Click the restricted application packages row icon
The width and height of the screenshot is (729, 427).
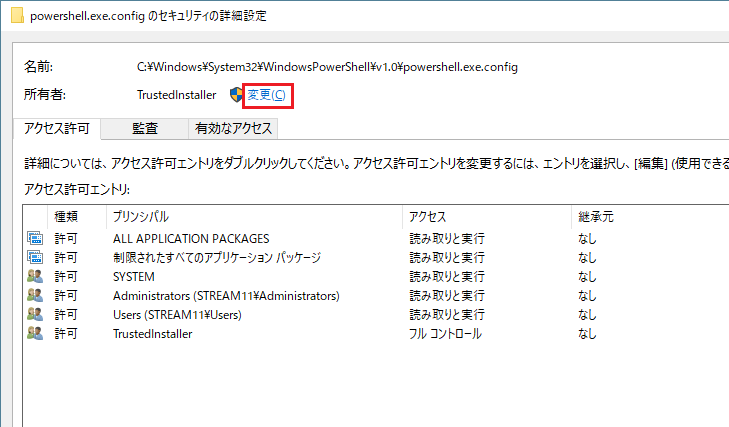35,258
